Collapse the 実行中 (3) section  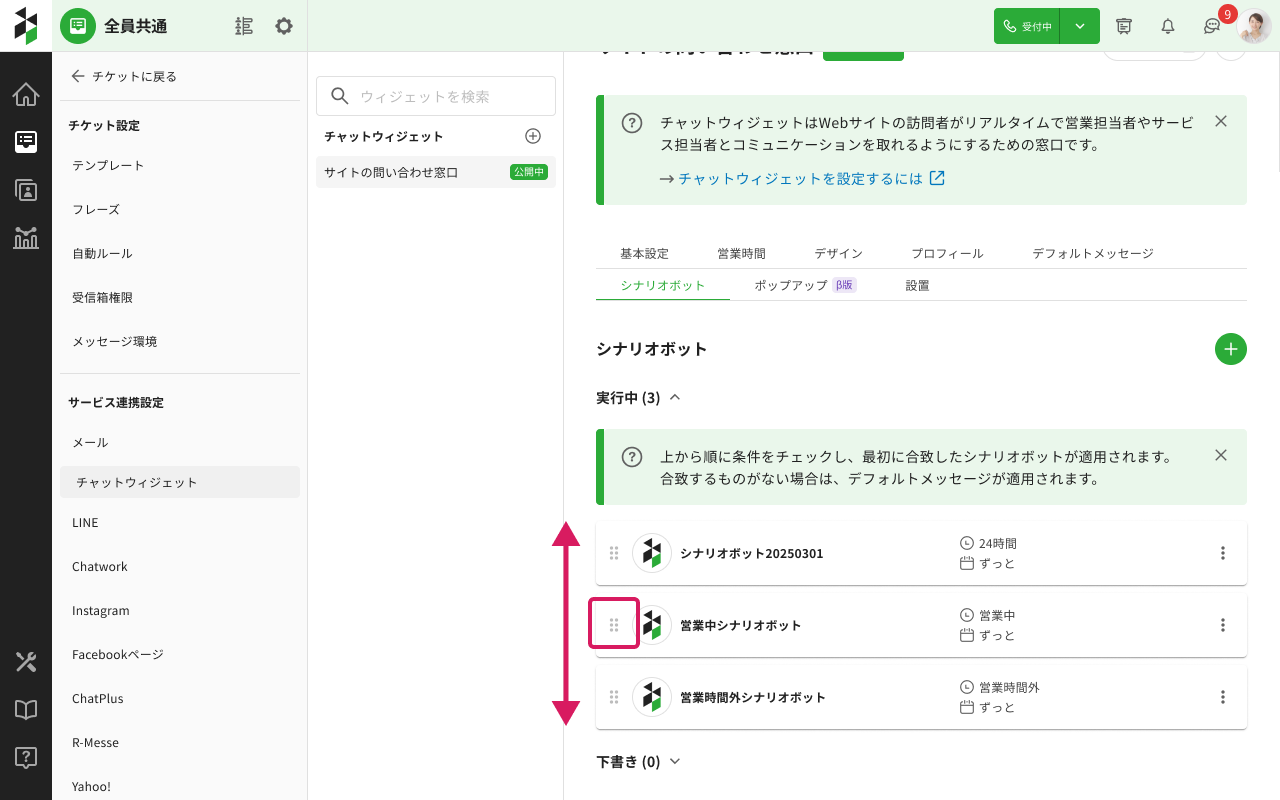pos(674,398)
